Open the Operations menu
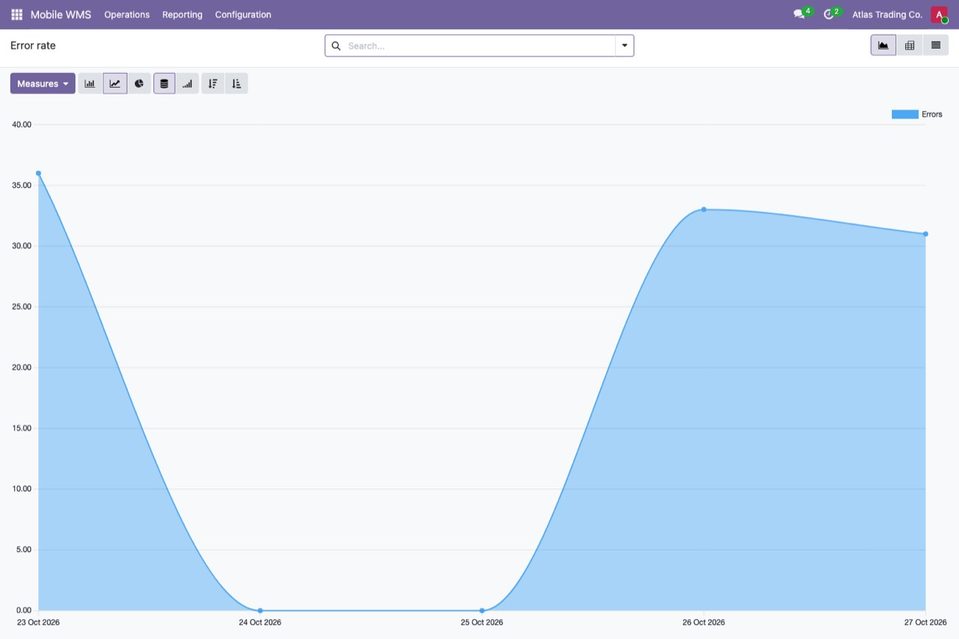Viewport: 959px width, 639px height. tap(127, 14)
